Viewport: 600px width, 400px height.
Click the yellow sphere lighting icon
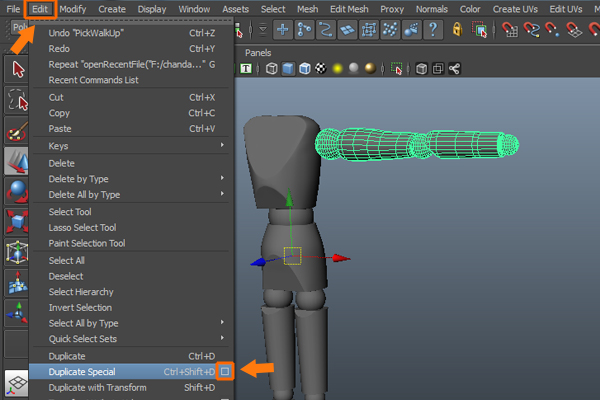coord(339,69)
